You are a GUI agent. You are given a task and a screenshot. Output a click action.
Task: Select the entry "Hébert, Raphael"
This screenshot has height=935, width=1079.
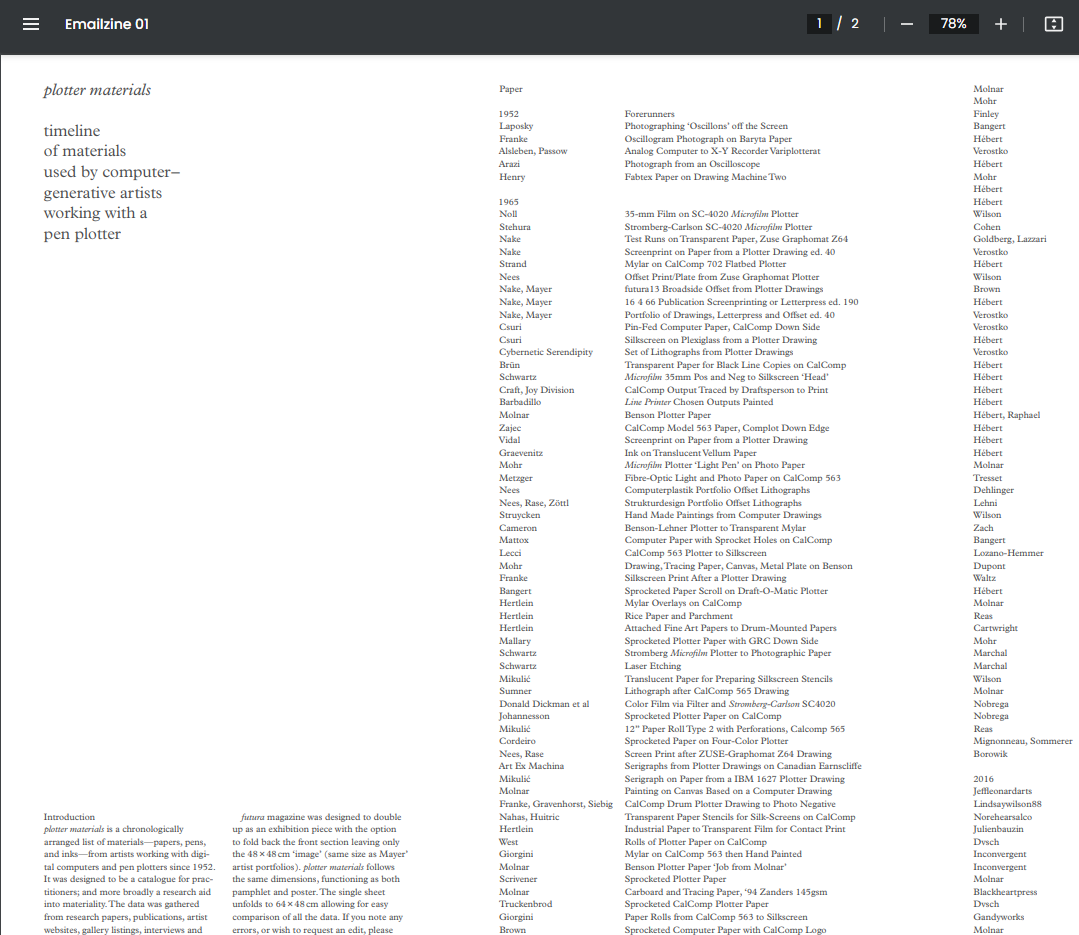pos(1007,415)
